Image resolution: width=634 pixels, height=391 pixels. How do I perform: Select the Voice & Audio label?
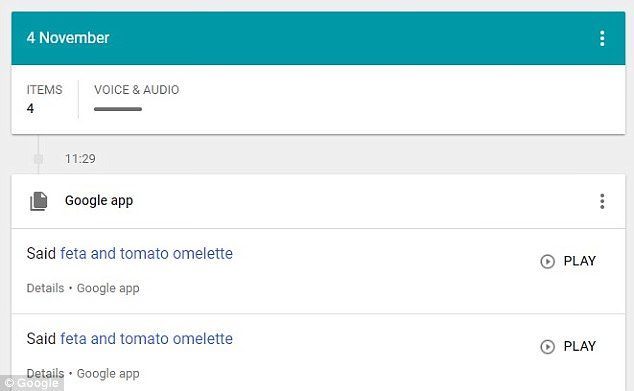pyautogui.click(x=137, y=90)
